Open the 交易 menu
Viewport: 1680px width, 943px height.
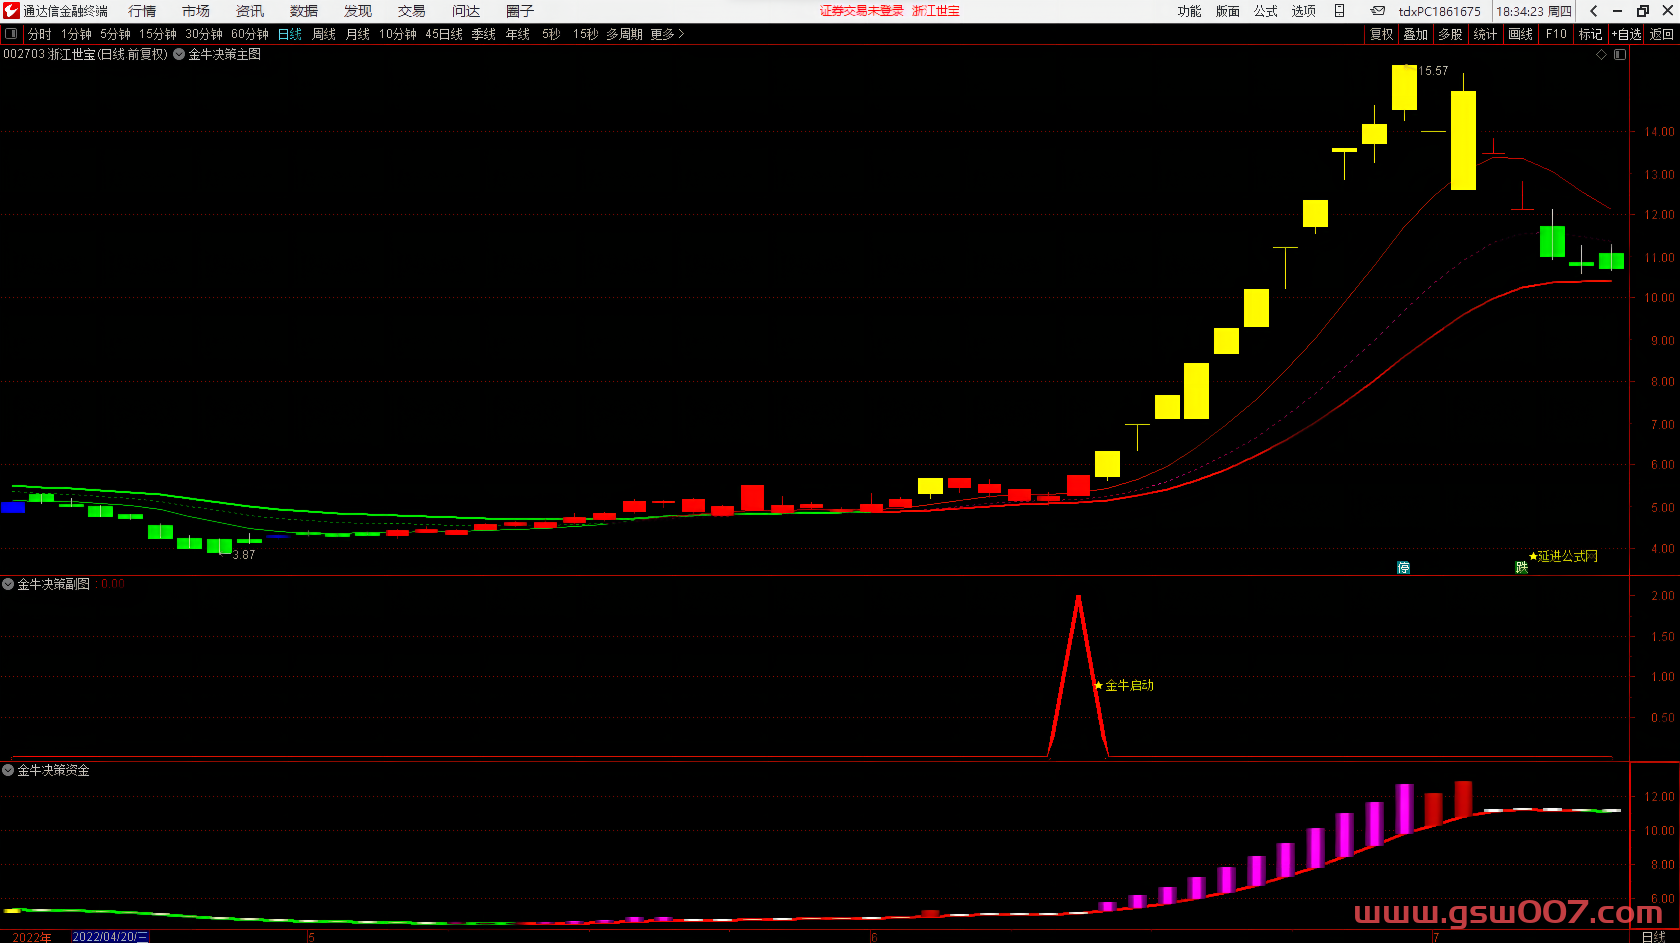412,11
